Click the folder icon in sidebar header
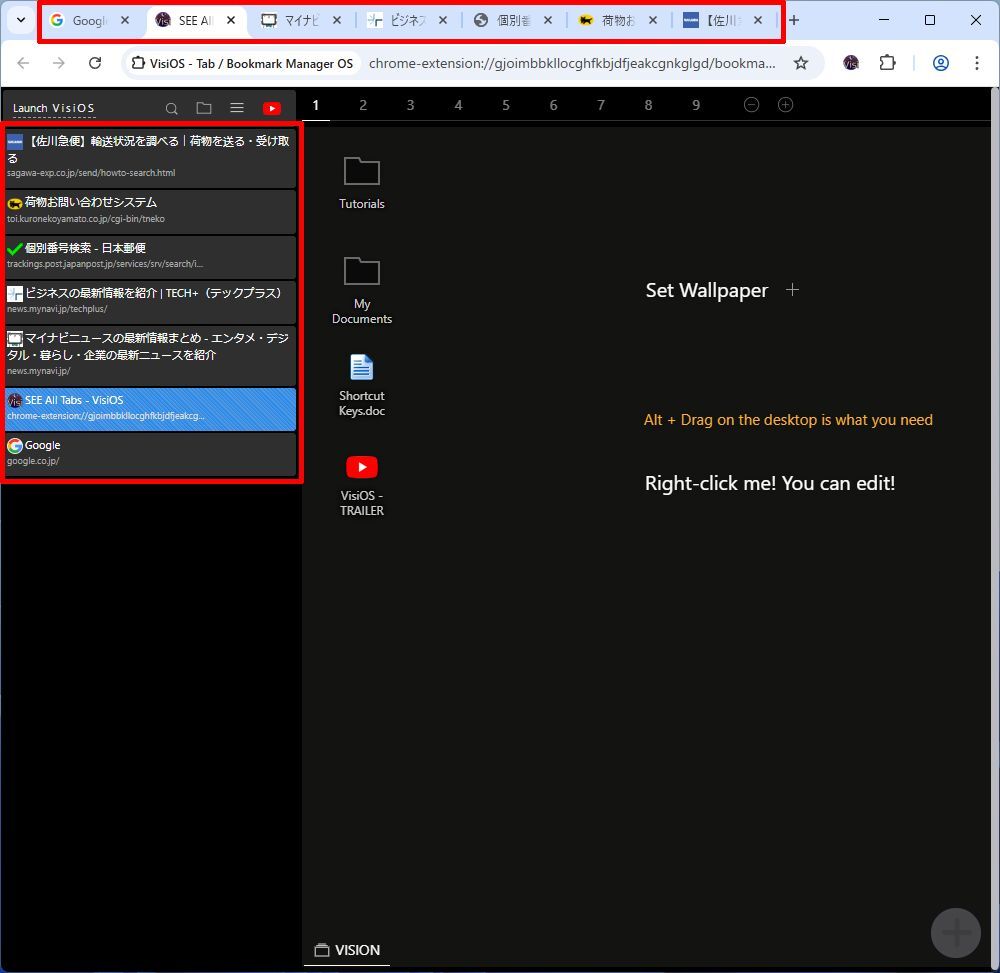1000x973 pixels. [204, 108]
